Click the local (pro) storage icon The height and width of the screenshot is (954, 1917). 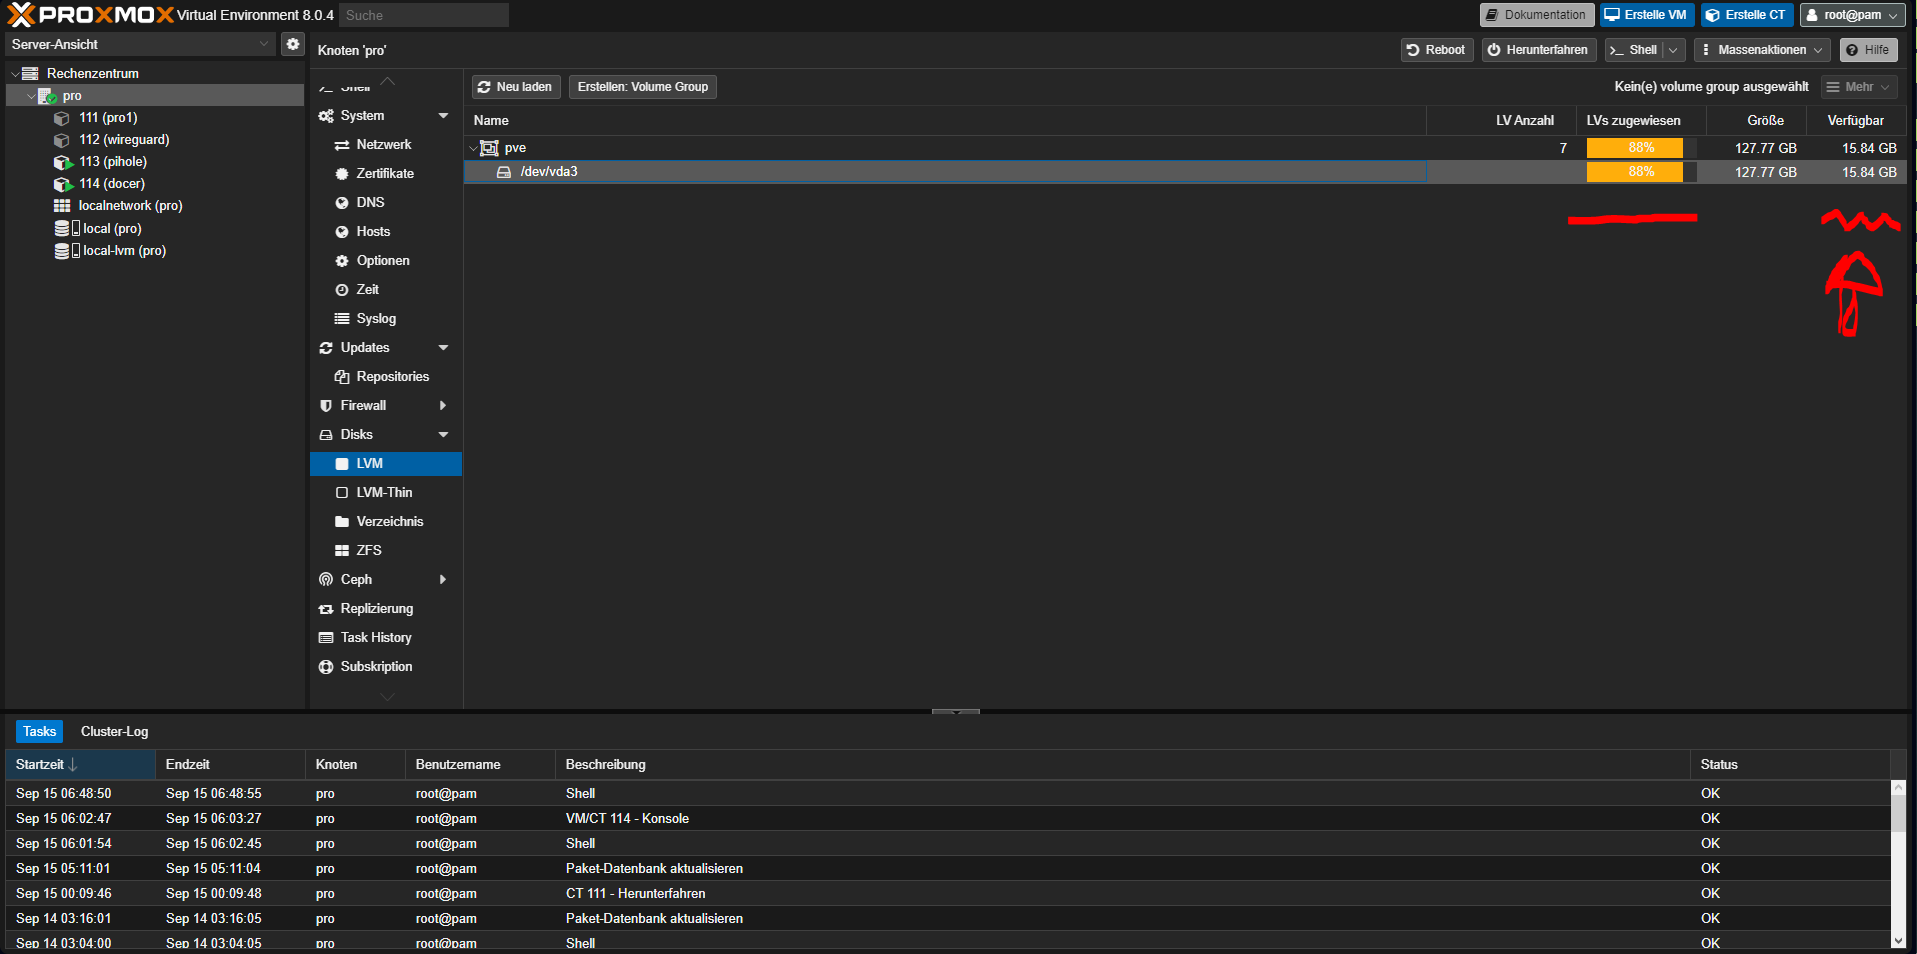[66, 229]
